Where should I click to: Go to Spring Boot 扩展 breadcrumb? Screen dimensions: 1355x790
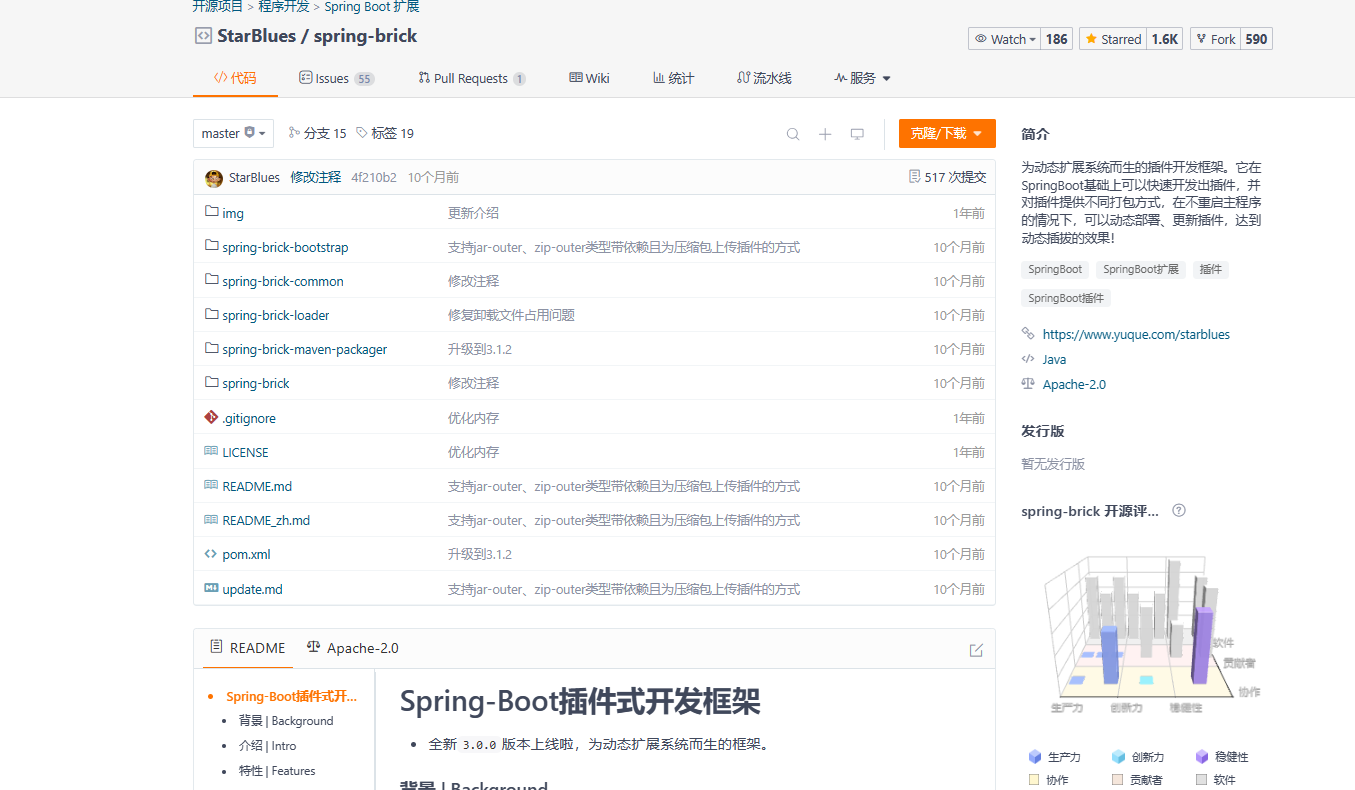372,7
